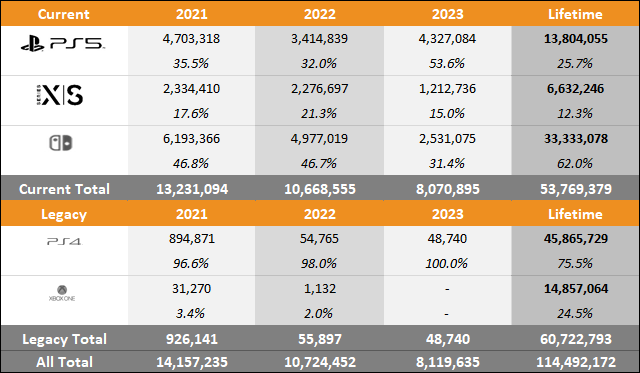Viewport: 640px width, 373px height.
Task: Select the Legacy header cell
Action: click(64, 214)
